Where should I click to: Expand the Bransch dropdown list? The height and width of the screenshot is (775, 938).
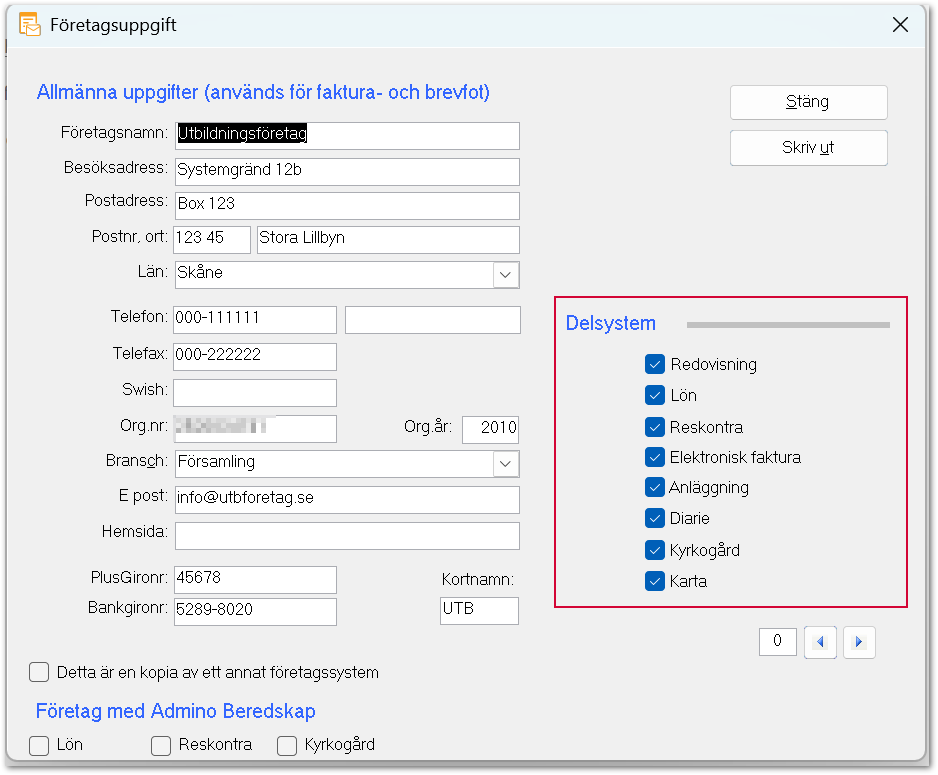pyautogui.click(x=507, y=464)
